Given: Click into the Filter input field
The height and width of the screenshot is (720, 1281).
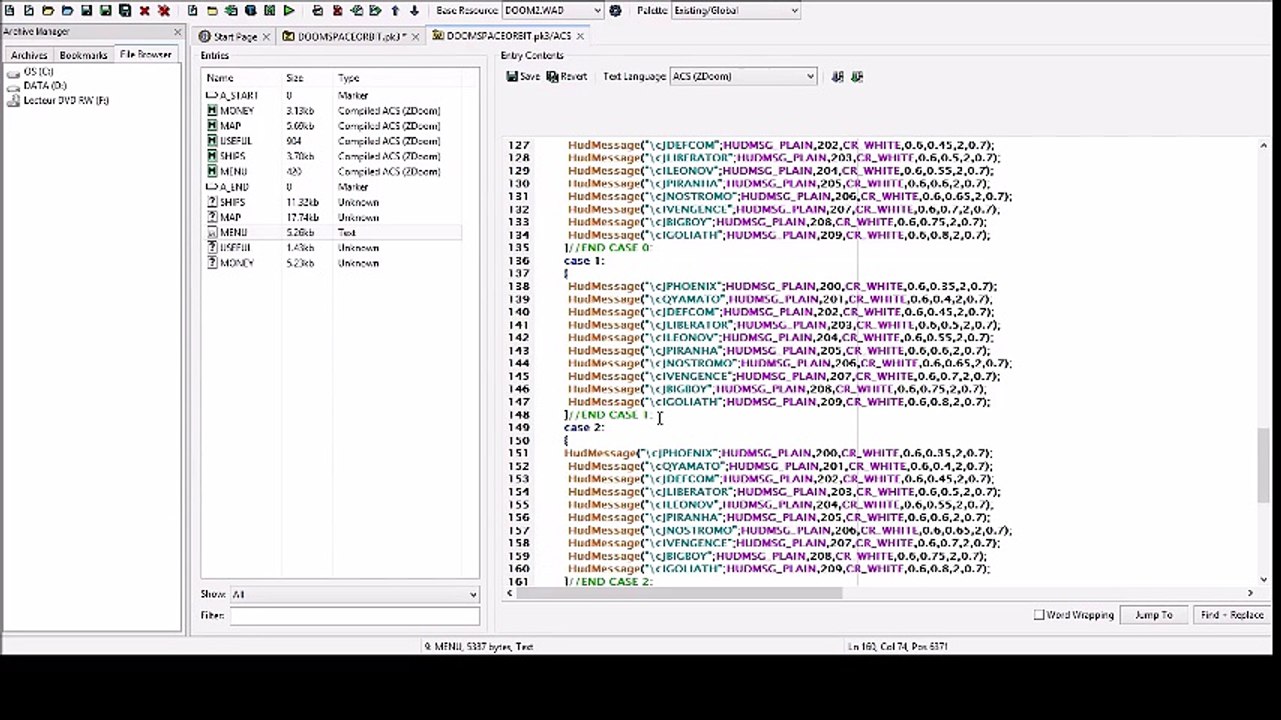Looking at the screenshot, I should pyautogui.click(x=354, y=616).
